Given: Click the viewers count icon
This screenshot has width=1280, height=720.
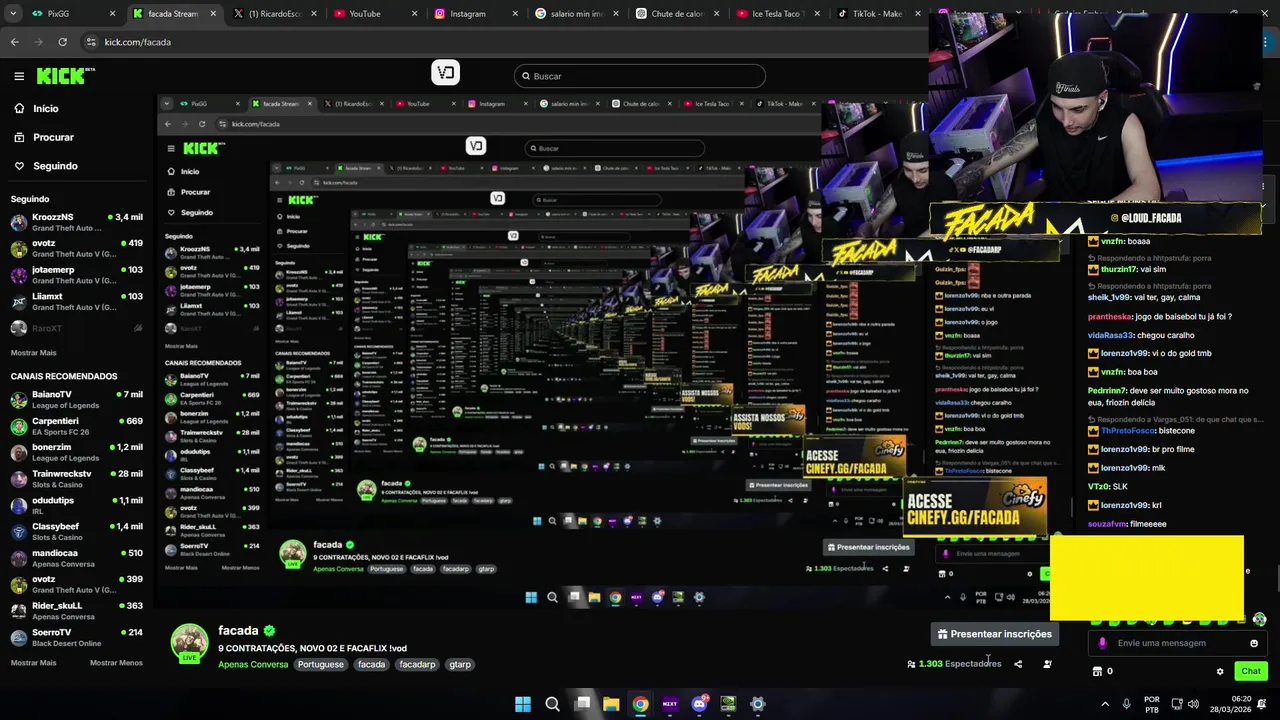Looking at the screenshot, I should pos(911,664).
